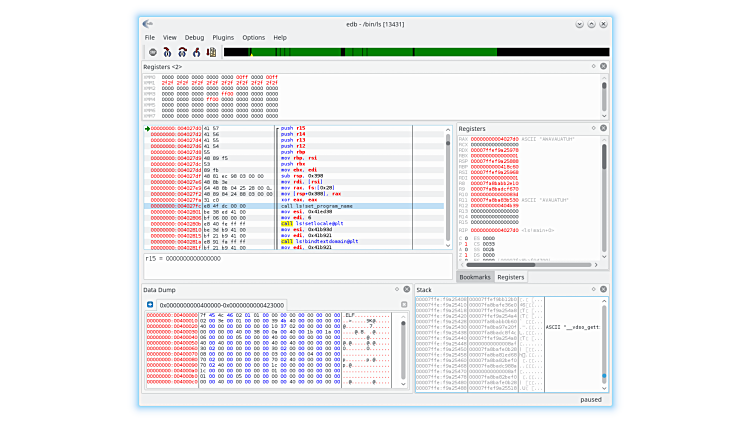Close the current memory range dump tab
Viewport: 752px width, 423px height.
coord(402,304)
